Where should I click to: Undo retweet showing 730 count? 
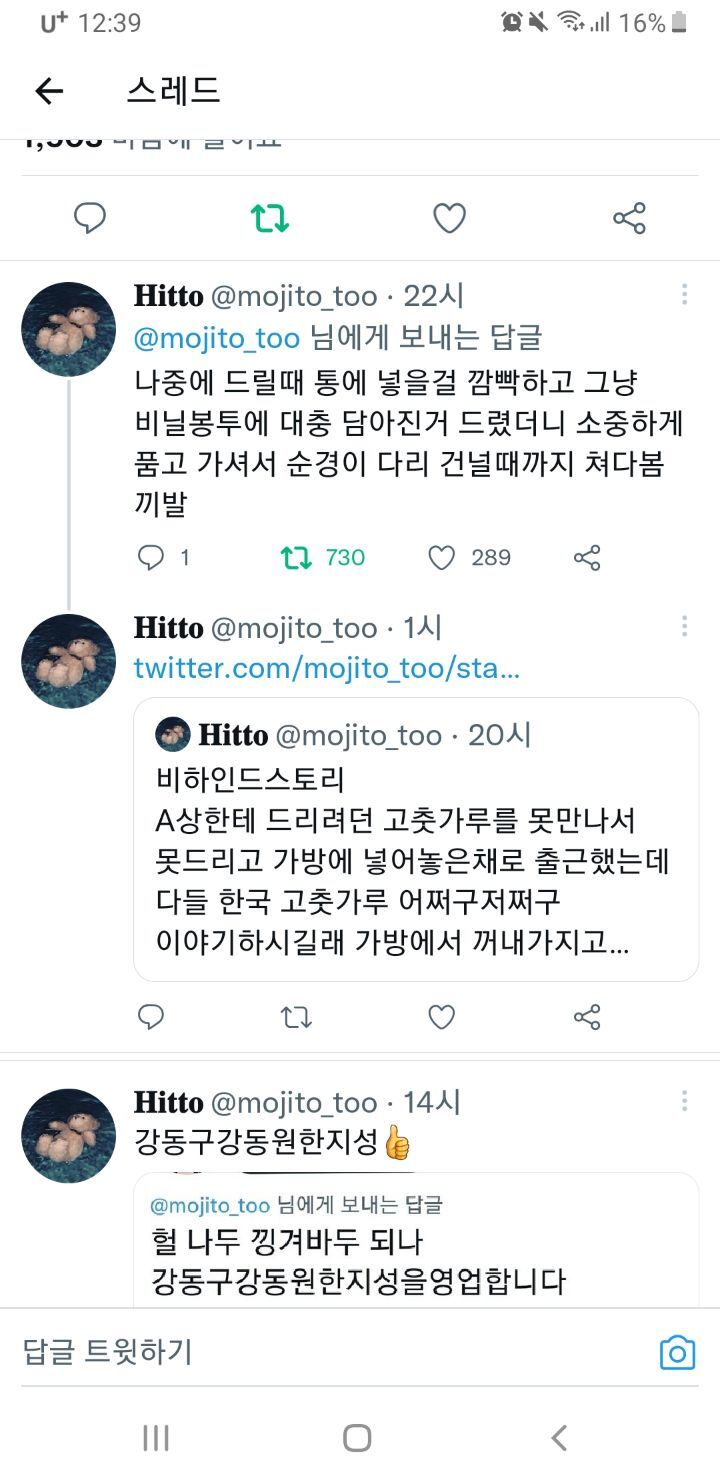point(296,557)
